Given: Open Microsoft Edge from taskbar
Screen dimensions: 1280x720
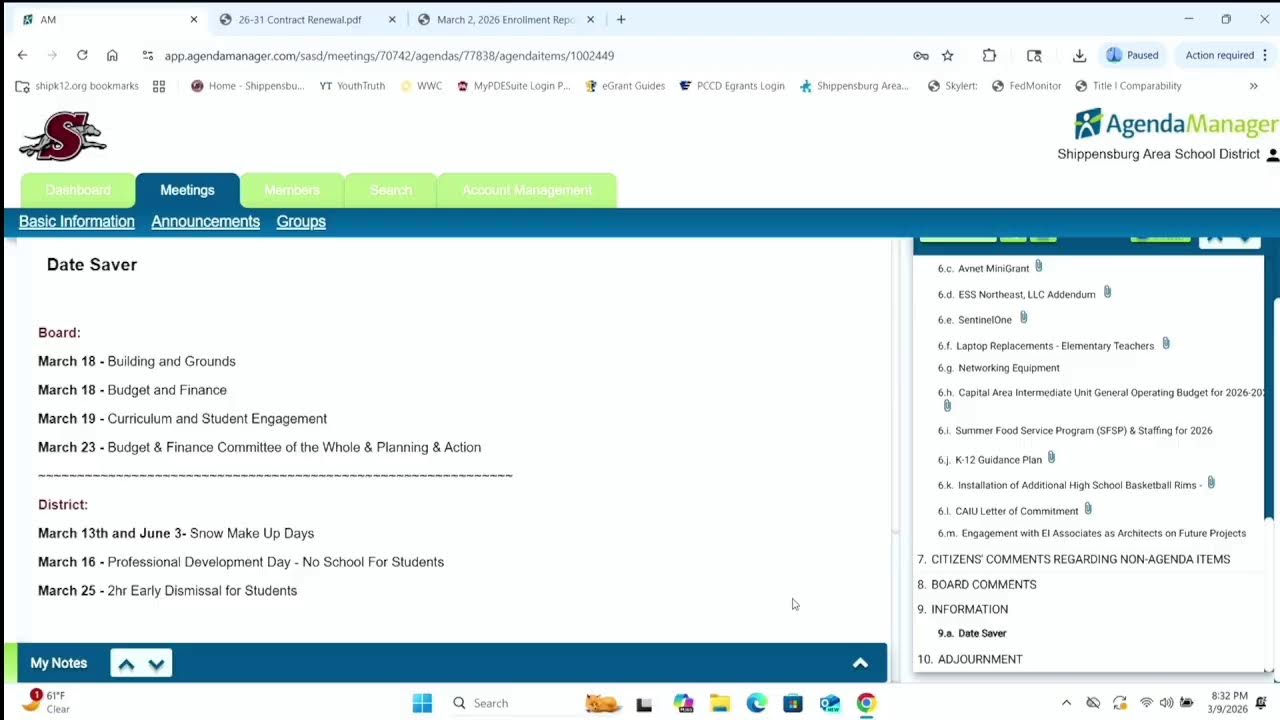Looking at the screenshot, I should (x=756, y=703).
